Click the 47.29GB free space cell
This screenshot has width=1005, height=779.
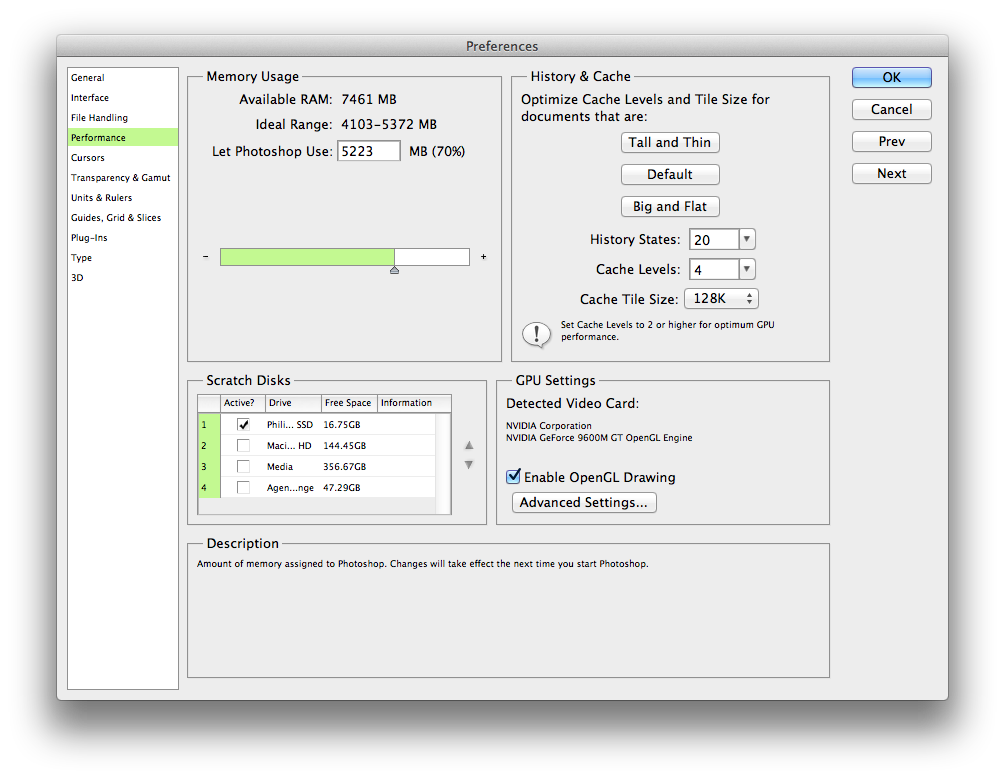pyautogui.click(x=342, y=489)
